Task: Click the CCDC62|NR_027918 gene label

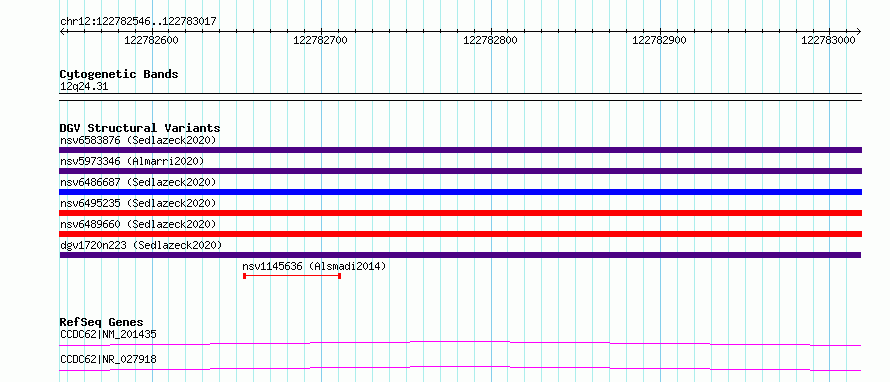Action: pos(108,359)
